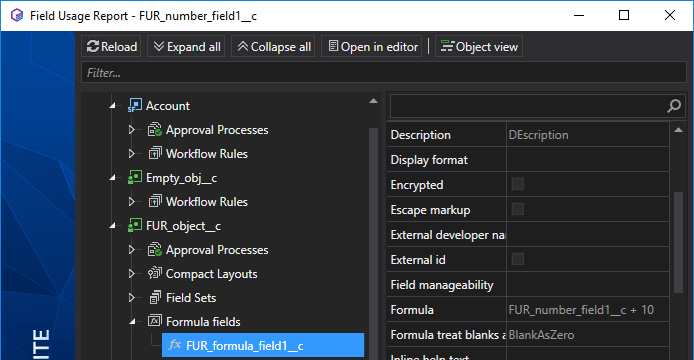The height and width of the screenshot is (360, 694).
Task: Close the Field Usage Report window
Action: click(670, 15)
